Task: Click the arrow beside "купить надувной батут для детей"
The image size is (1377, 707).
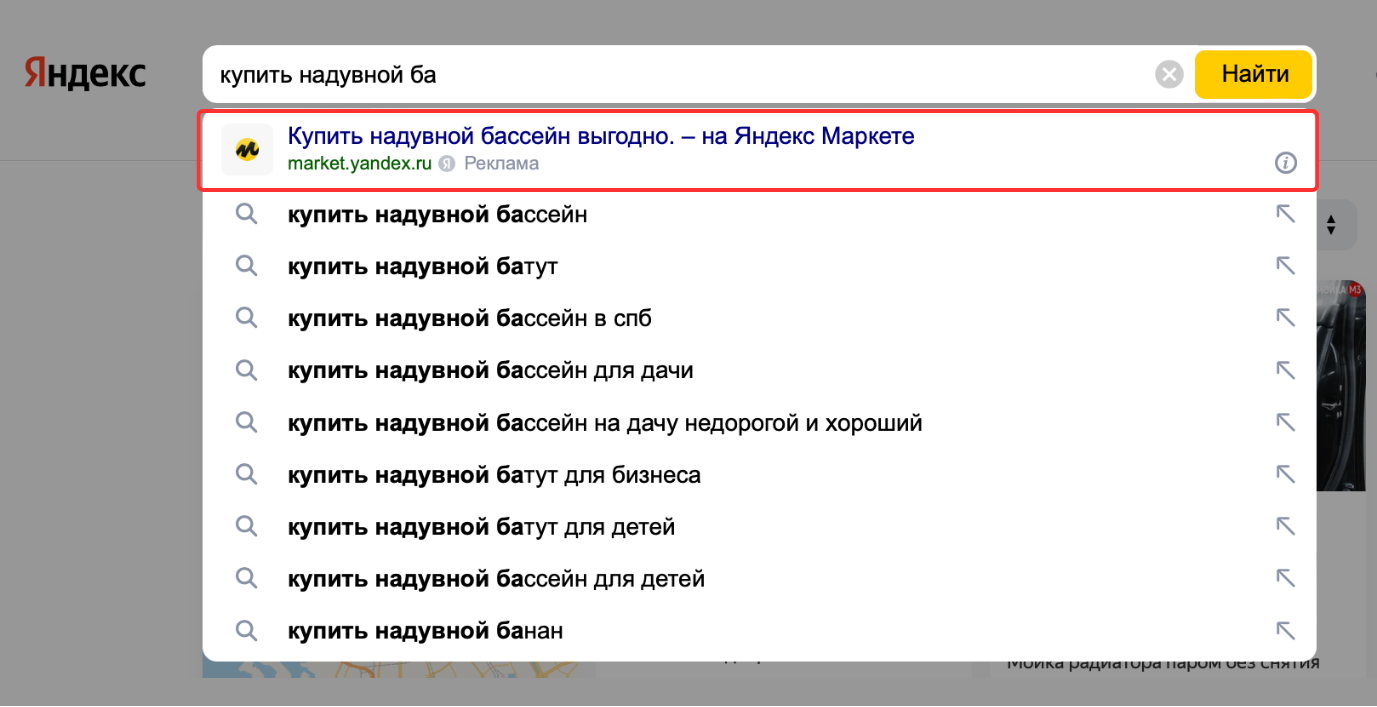Action: click(1286, 525)
